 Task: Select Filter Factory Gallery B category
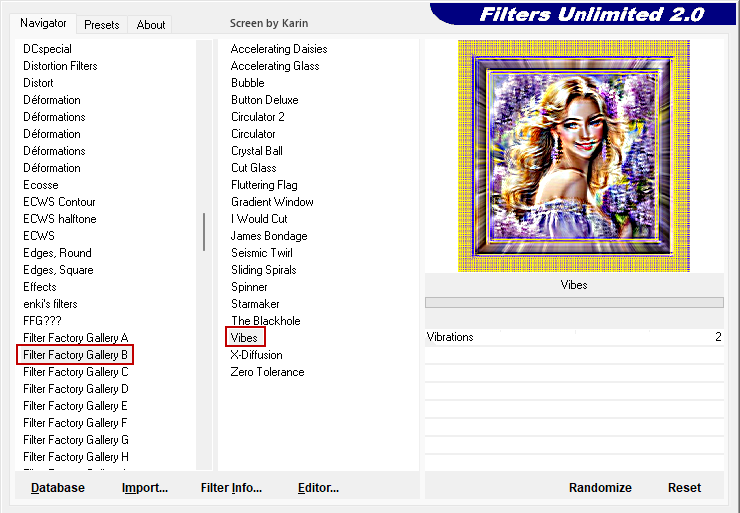tap(76, 355)
